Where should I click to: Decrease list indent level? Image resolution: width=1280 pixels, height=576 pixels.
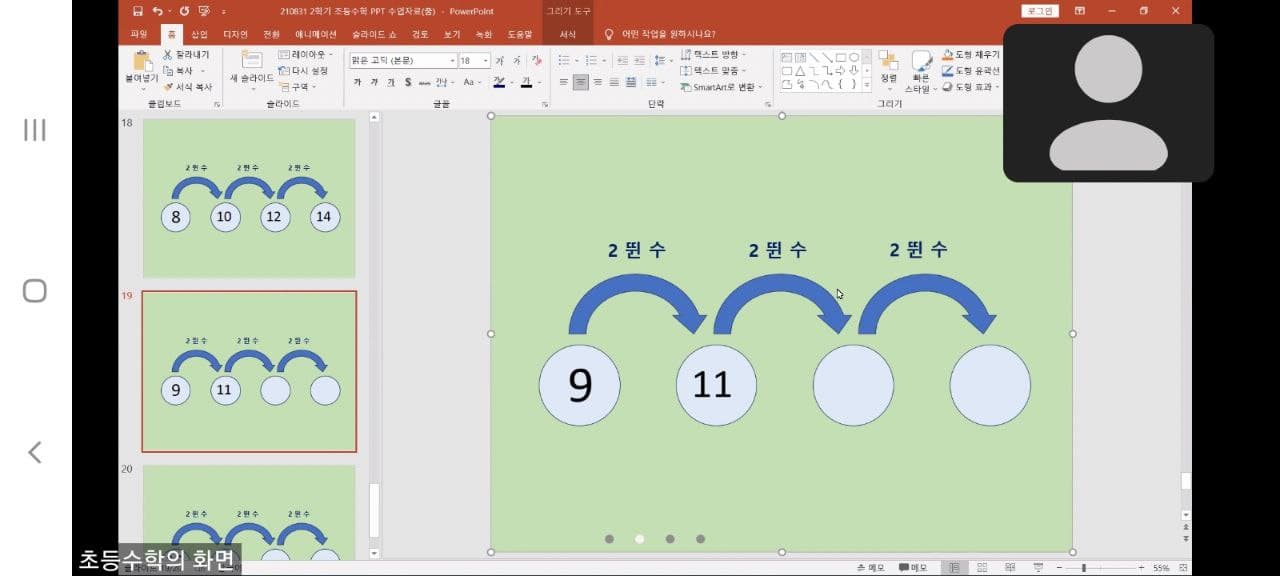[x=621, y=61]
